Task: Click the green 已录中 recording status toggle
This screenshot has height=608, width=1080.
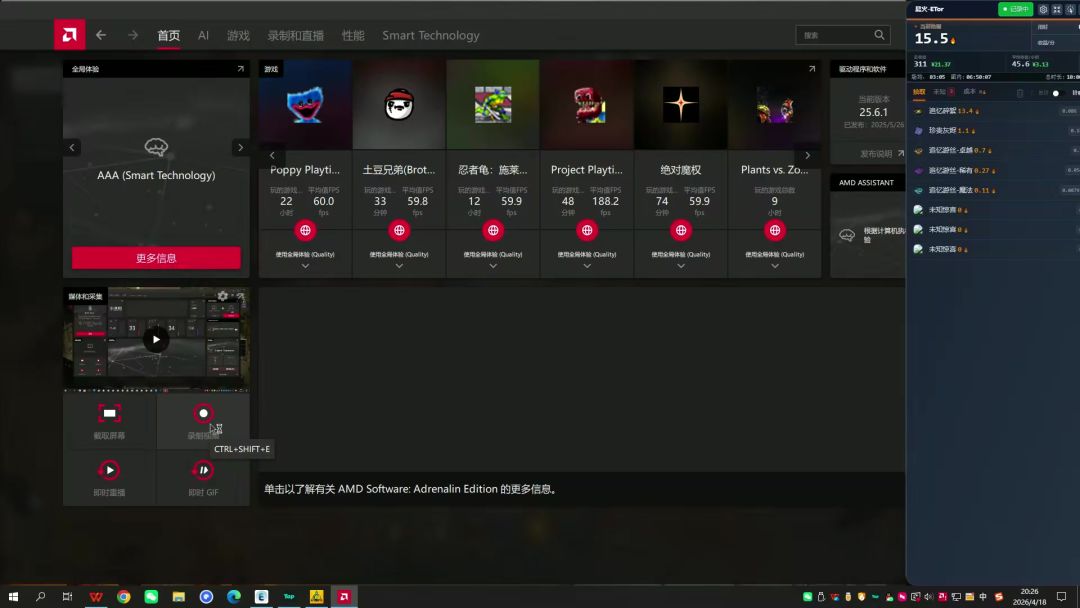Action: pos(1015,9)
